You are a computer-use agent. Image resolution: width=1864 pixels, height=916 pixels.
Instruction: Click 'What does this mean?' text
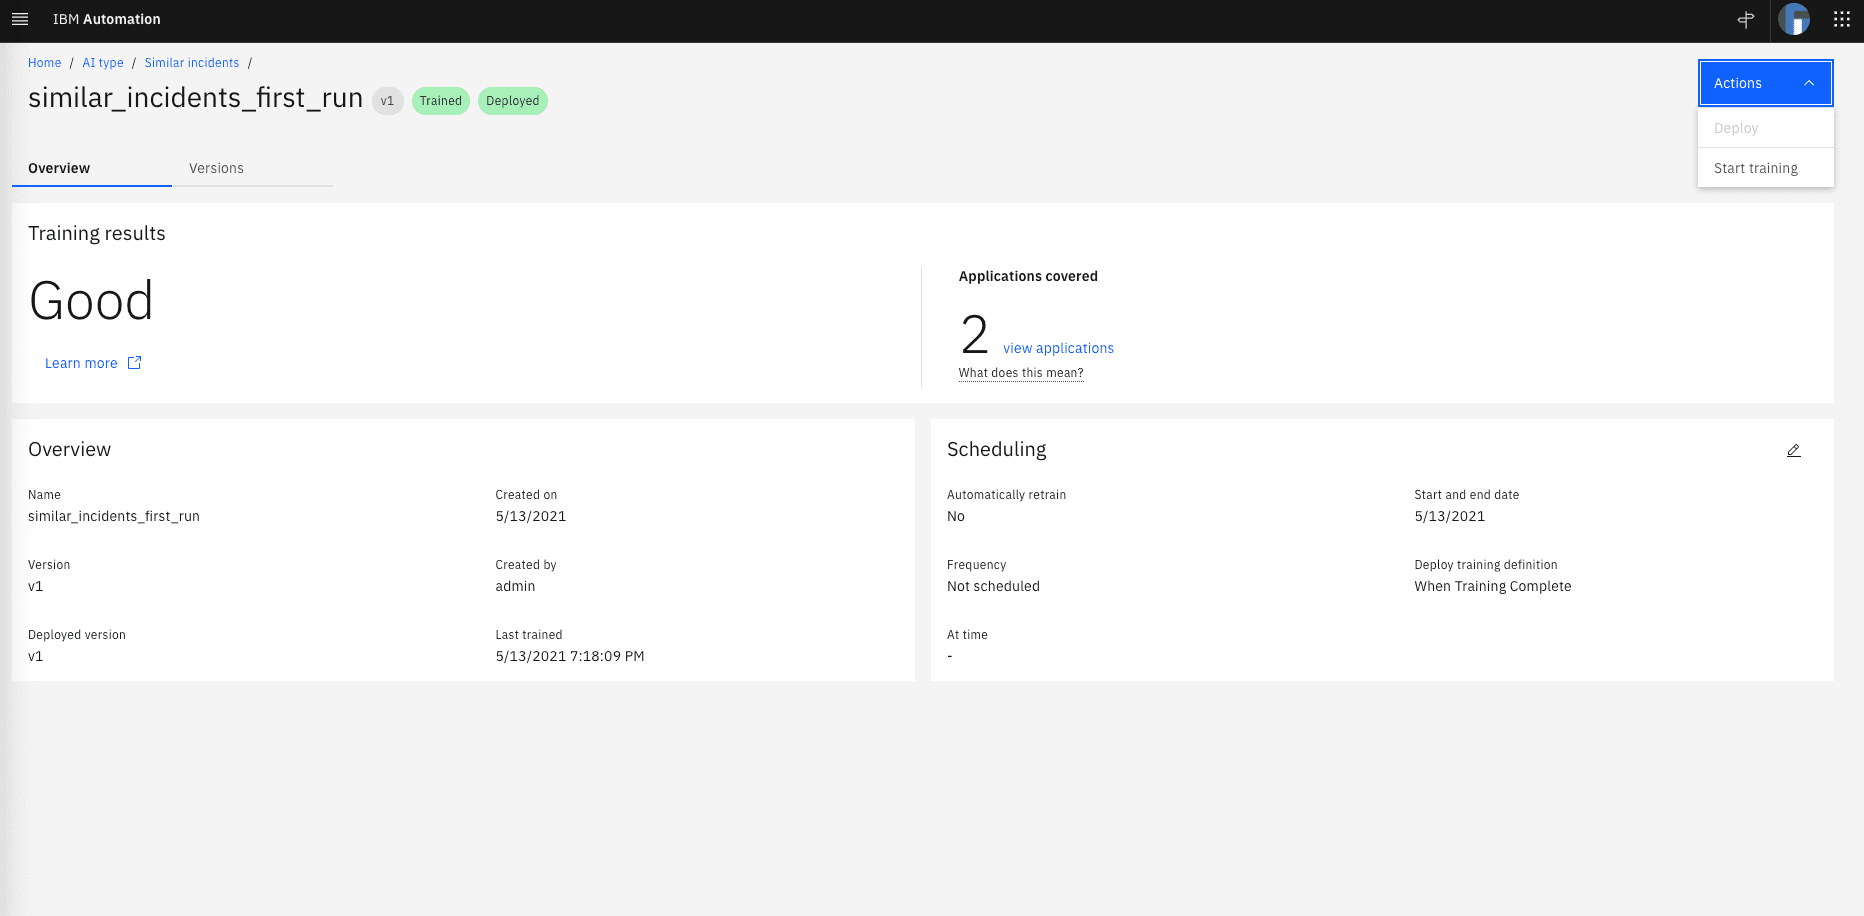[1021, 373]
